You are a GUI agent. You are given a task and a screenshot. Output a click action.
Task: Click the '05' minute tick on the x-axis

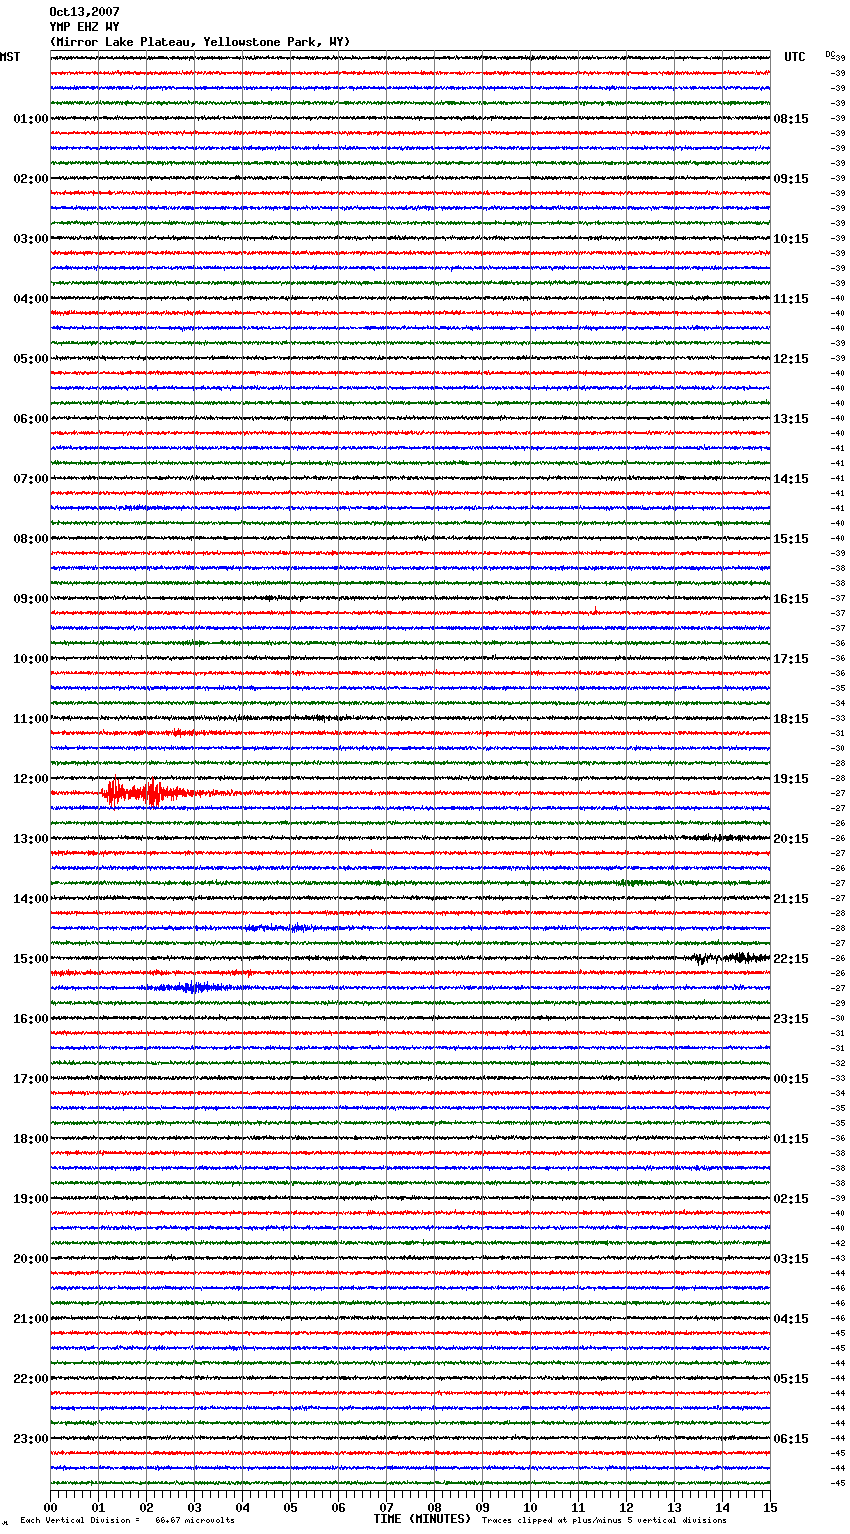pos(291,1507)
